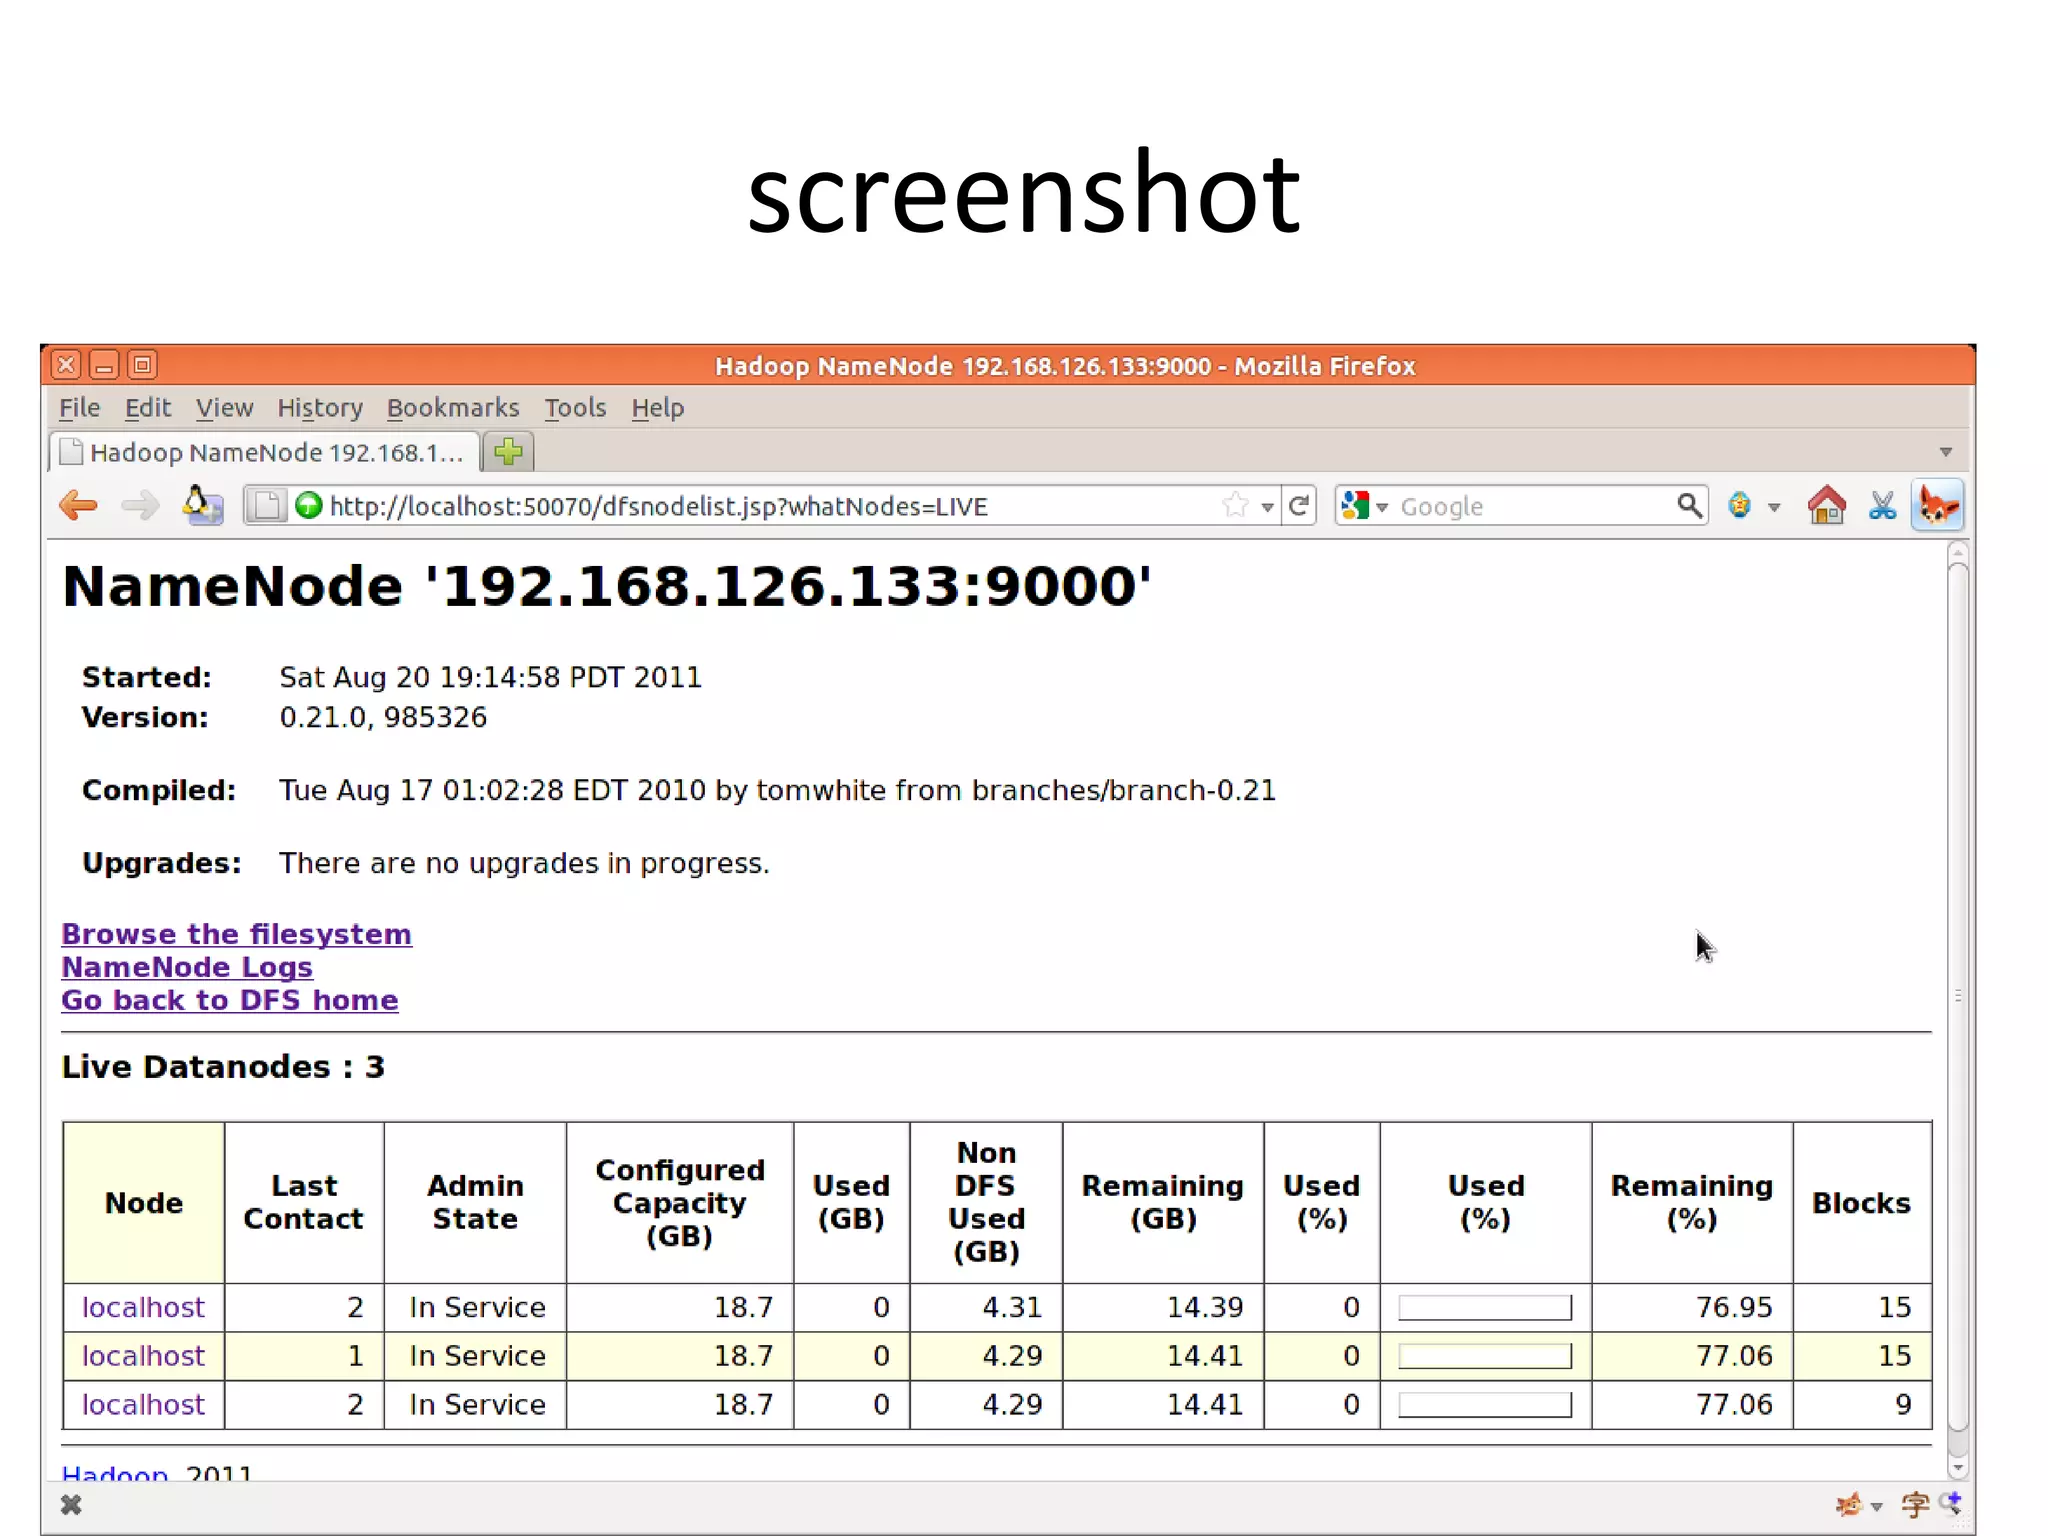Sort by Configured Capacity header

point(680,1202)
